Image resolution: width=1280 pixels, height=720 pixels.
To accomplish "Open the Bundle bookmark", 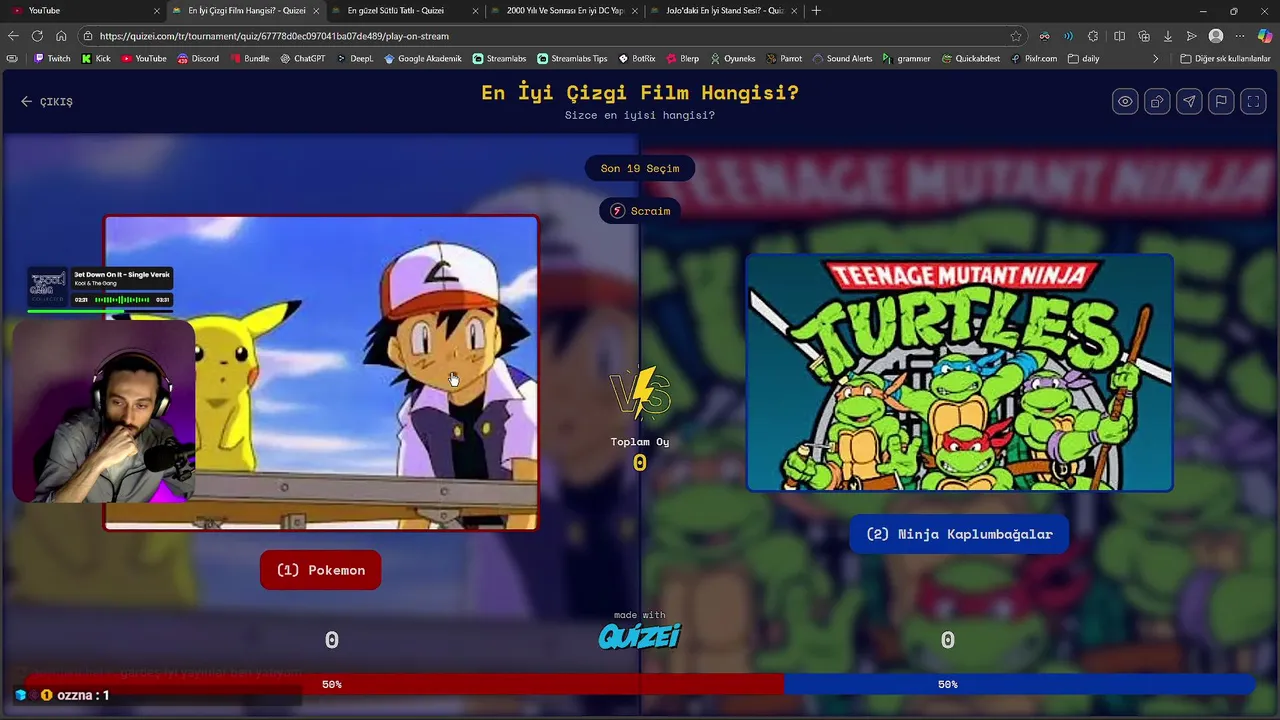I will (x=249, y=58).
